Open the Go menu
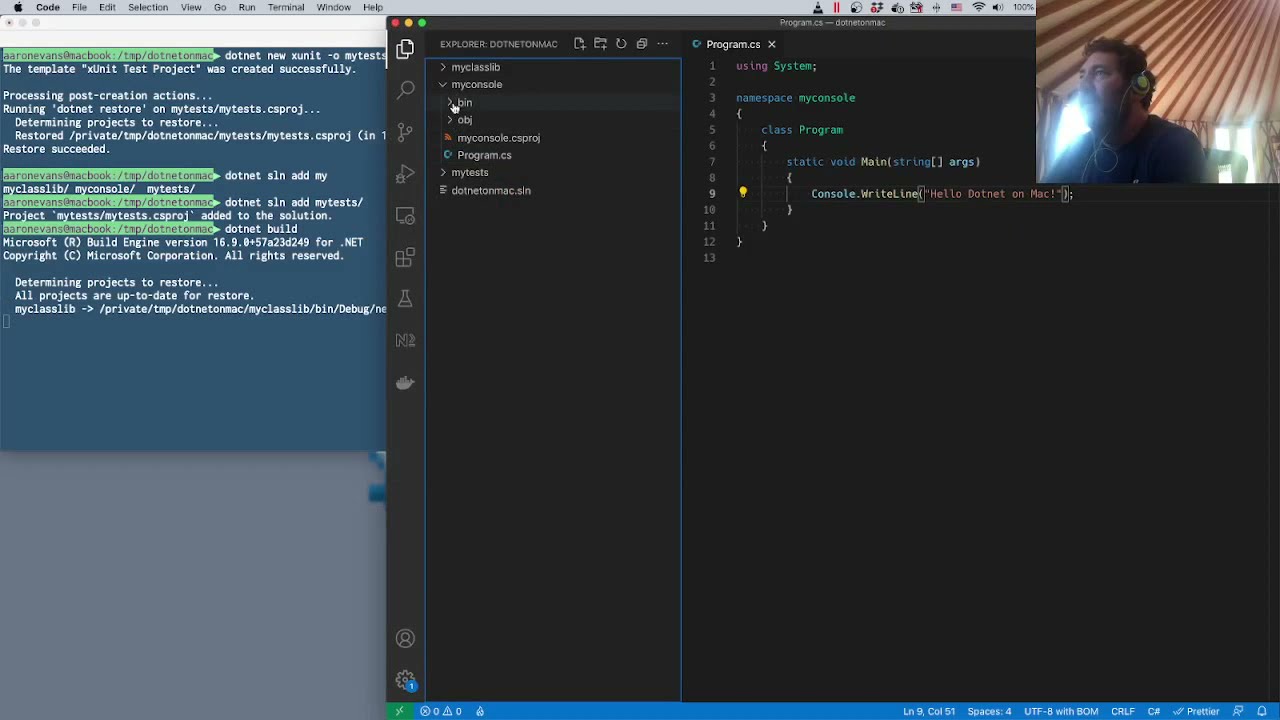This screenshot has width=1280, height=720. [220, 7]
